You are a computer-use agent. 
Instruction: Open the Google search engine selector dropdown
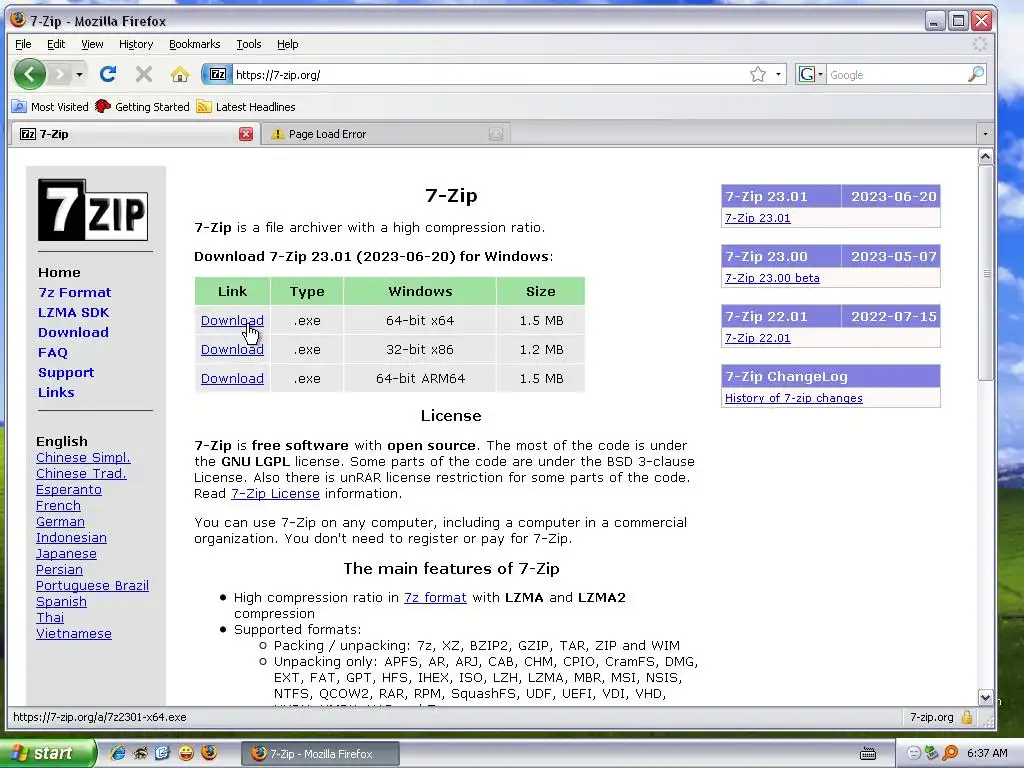(x=810, y=74)
